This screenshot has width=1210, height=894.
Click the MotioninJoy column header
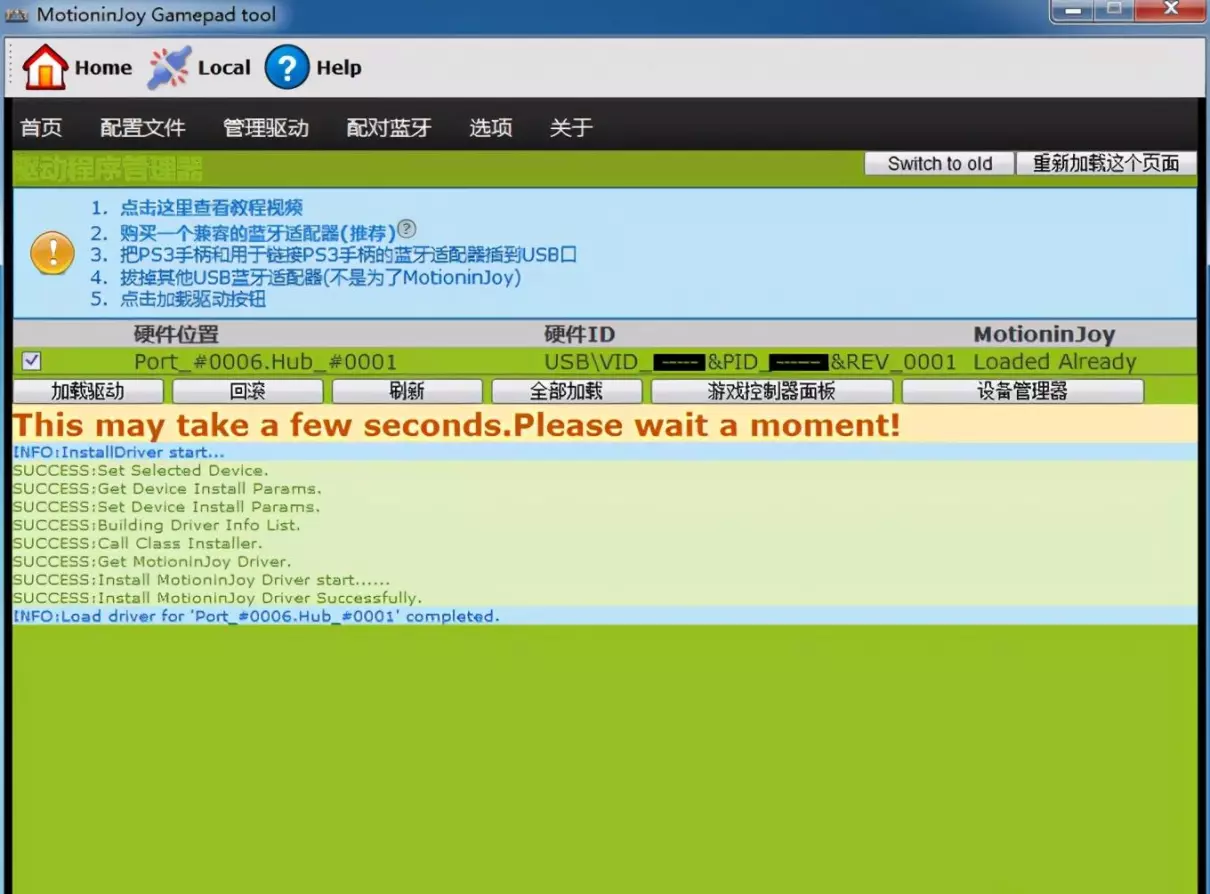pos(1044,334)
